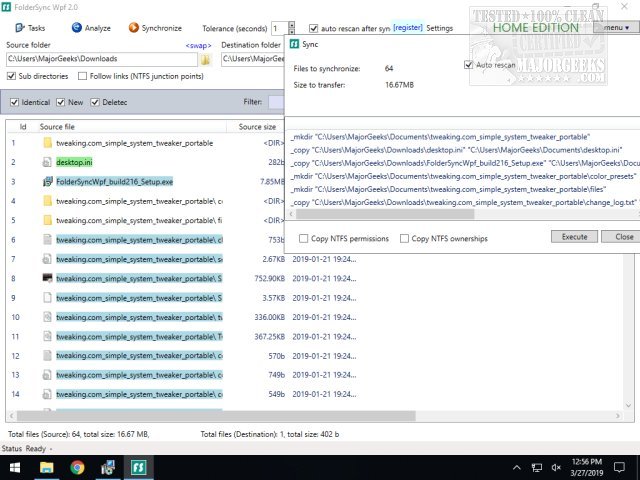Click blank file icon in row 9

[x=47, y=298]
